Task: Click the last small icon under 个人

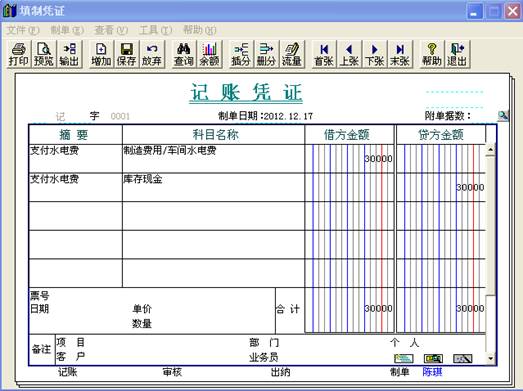Action: [463, 359]
